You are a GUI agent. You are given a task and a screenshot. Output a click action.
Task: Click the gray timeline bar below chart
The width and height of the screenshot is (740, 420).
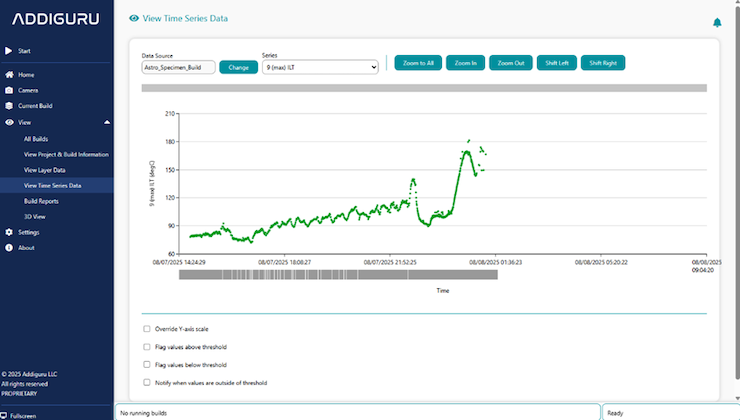[337, 274]
